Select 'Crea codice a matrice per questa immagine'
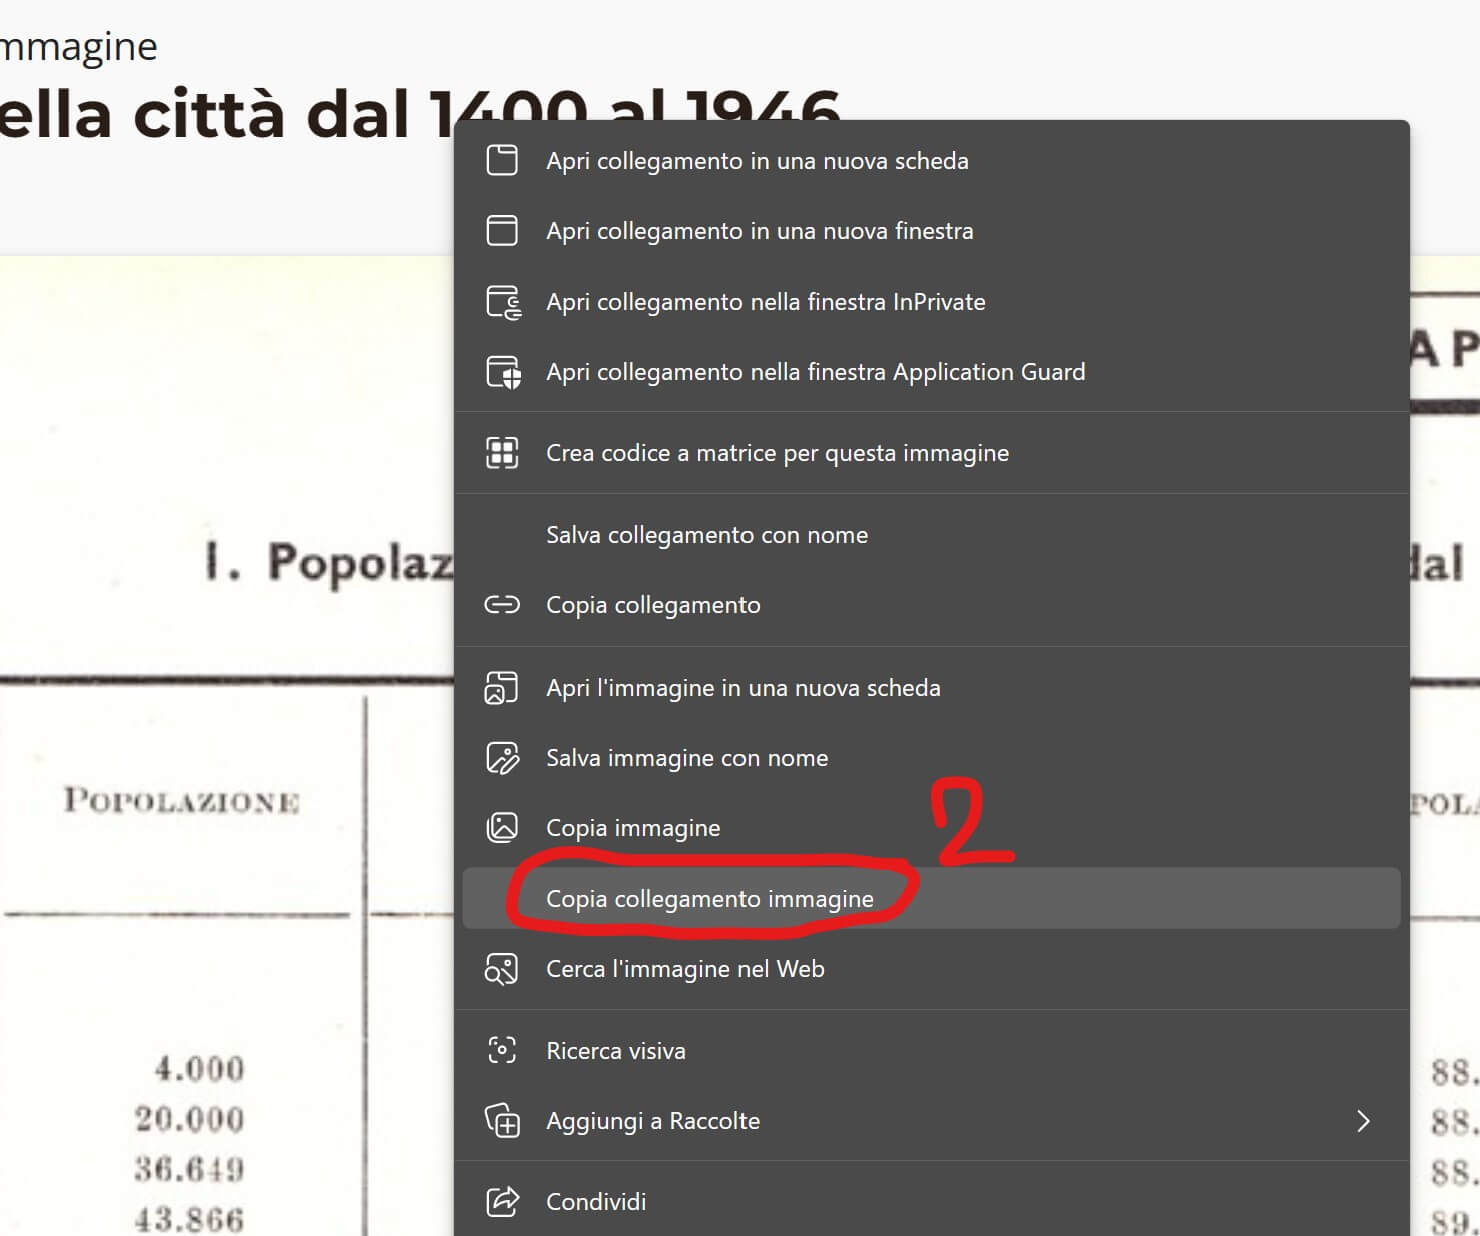1480x1236 pixels. coord(777,453)
